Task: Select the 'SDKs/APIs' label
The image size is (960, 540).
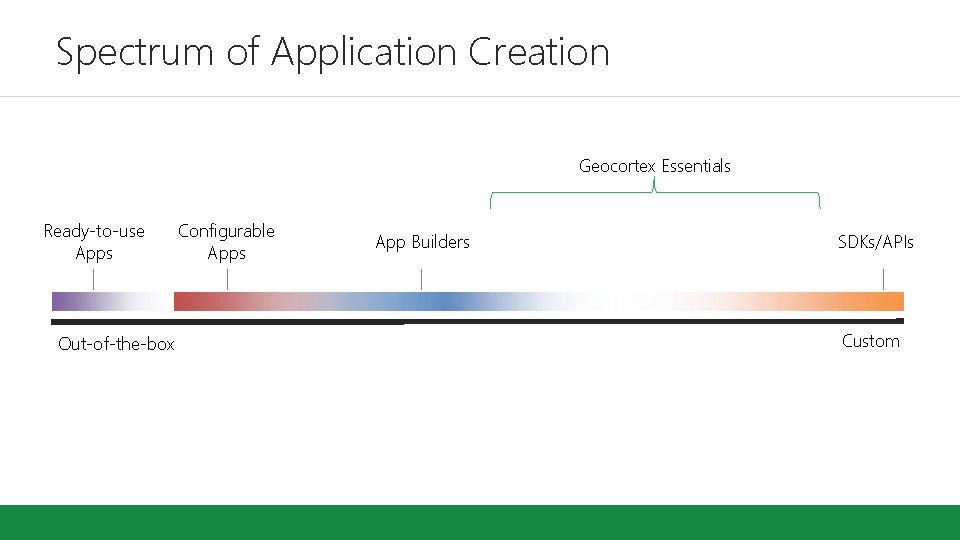Action: point(876,242)
